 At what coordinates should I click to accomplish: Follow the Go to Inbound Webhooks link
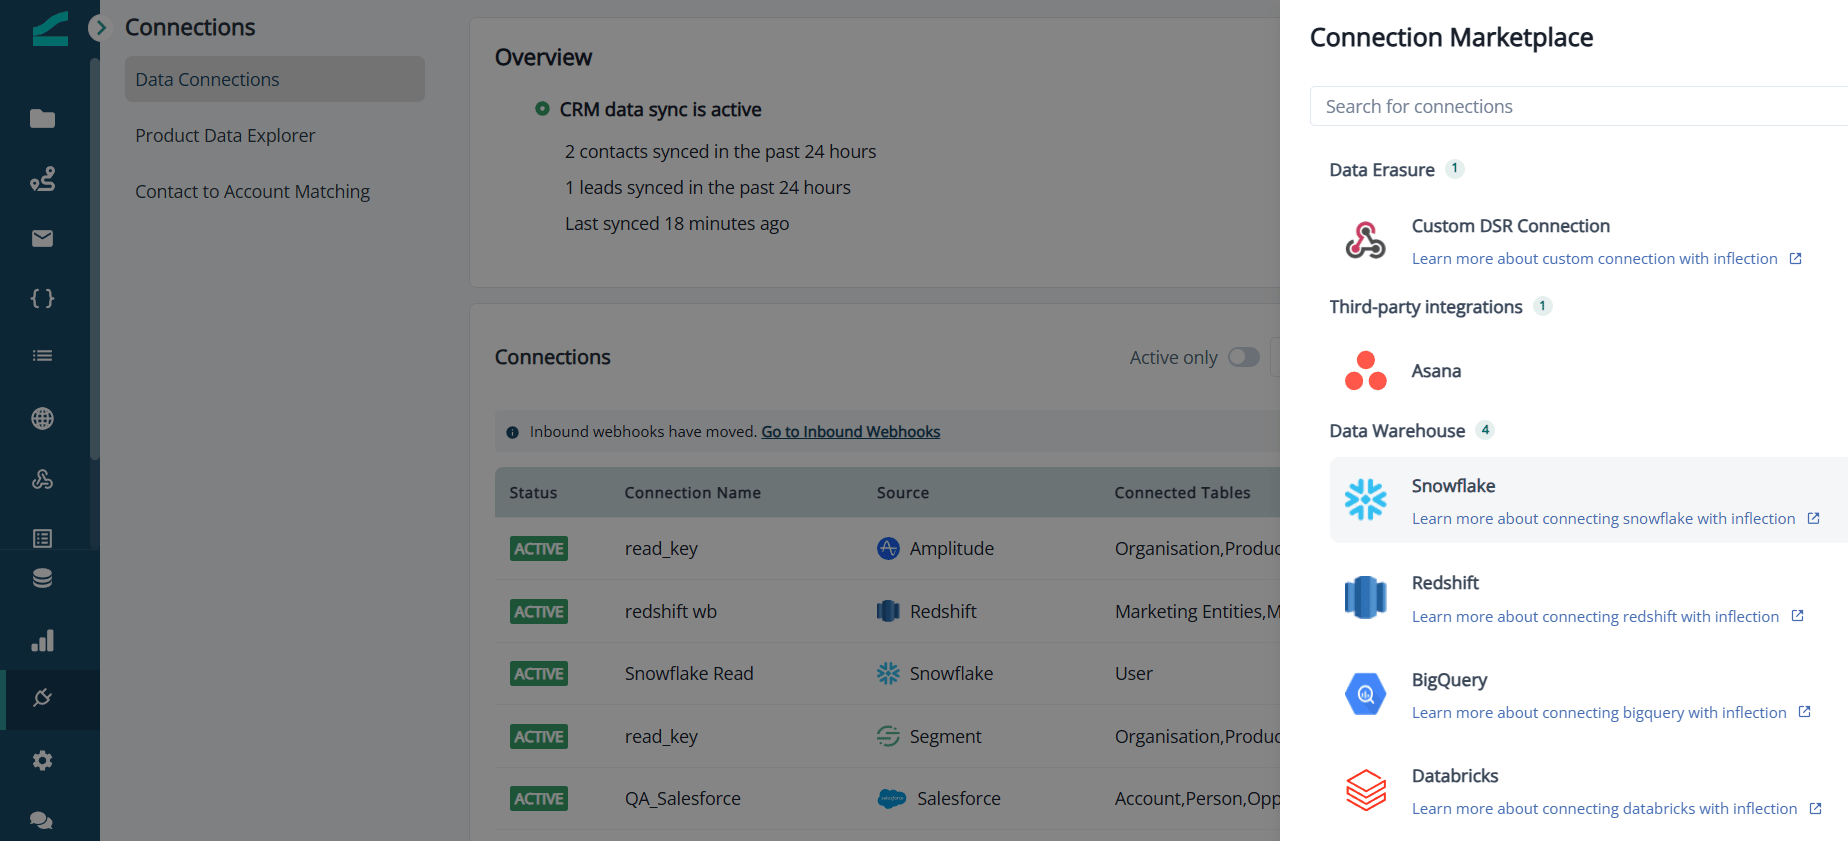[851, 432]
